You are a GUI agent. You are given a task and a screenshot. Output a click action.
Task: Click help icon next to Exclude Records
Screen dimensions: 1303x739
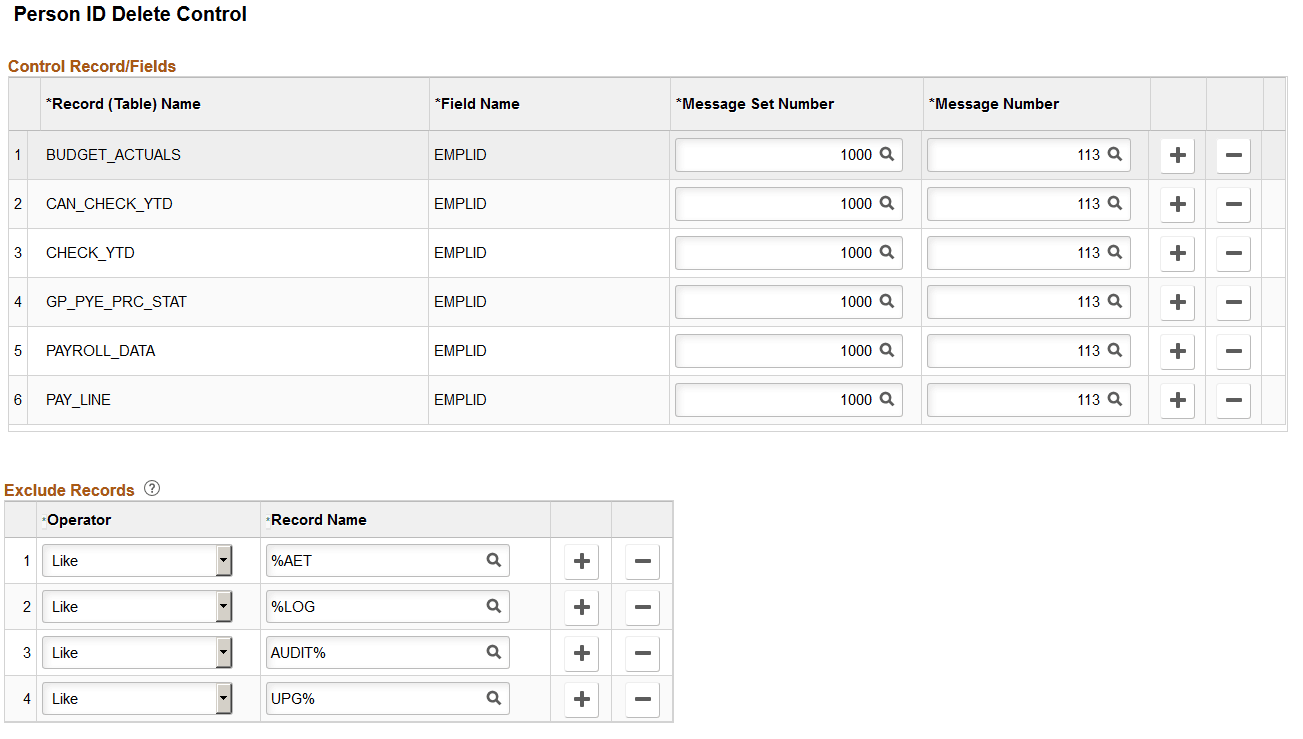(x=152, y=487)
